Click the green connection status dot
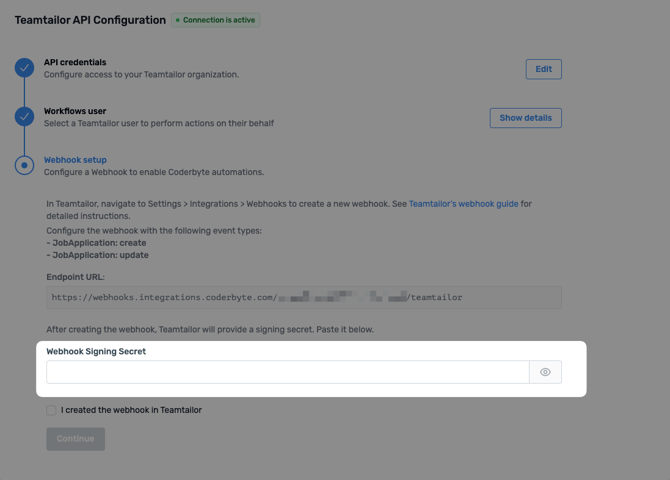The height and width of the screenshot is (480, 670). 178,20
